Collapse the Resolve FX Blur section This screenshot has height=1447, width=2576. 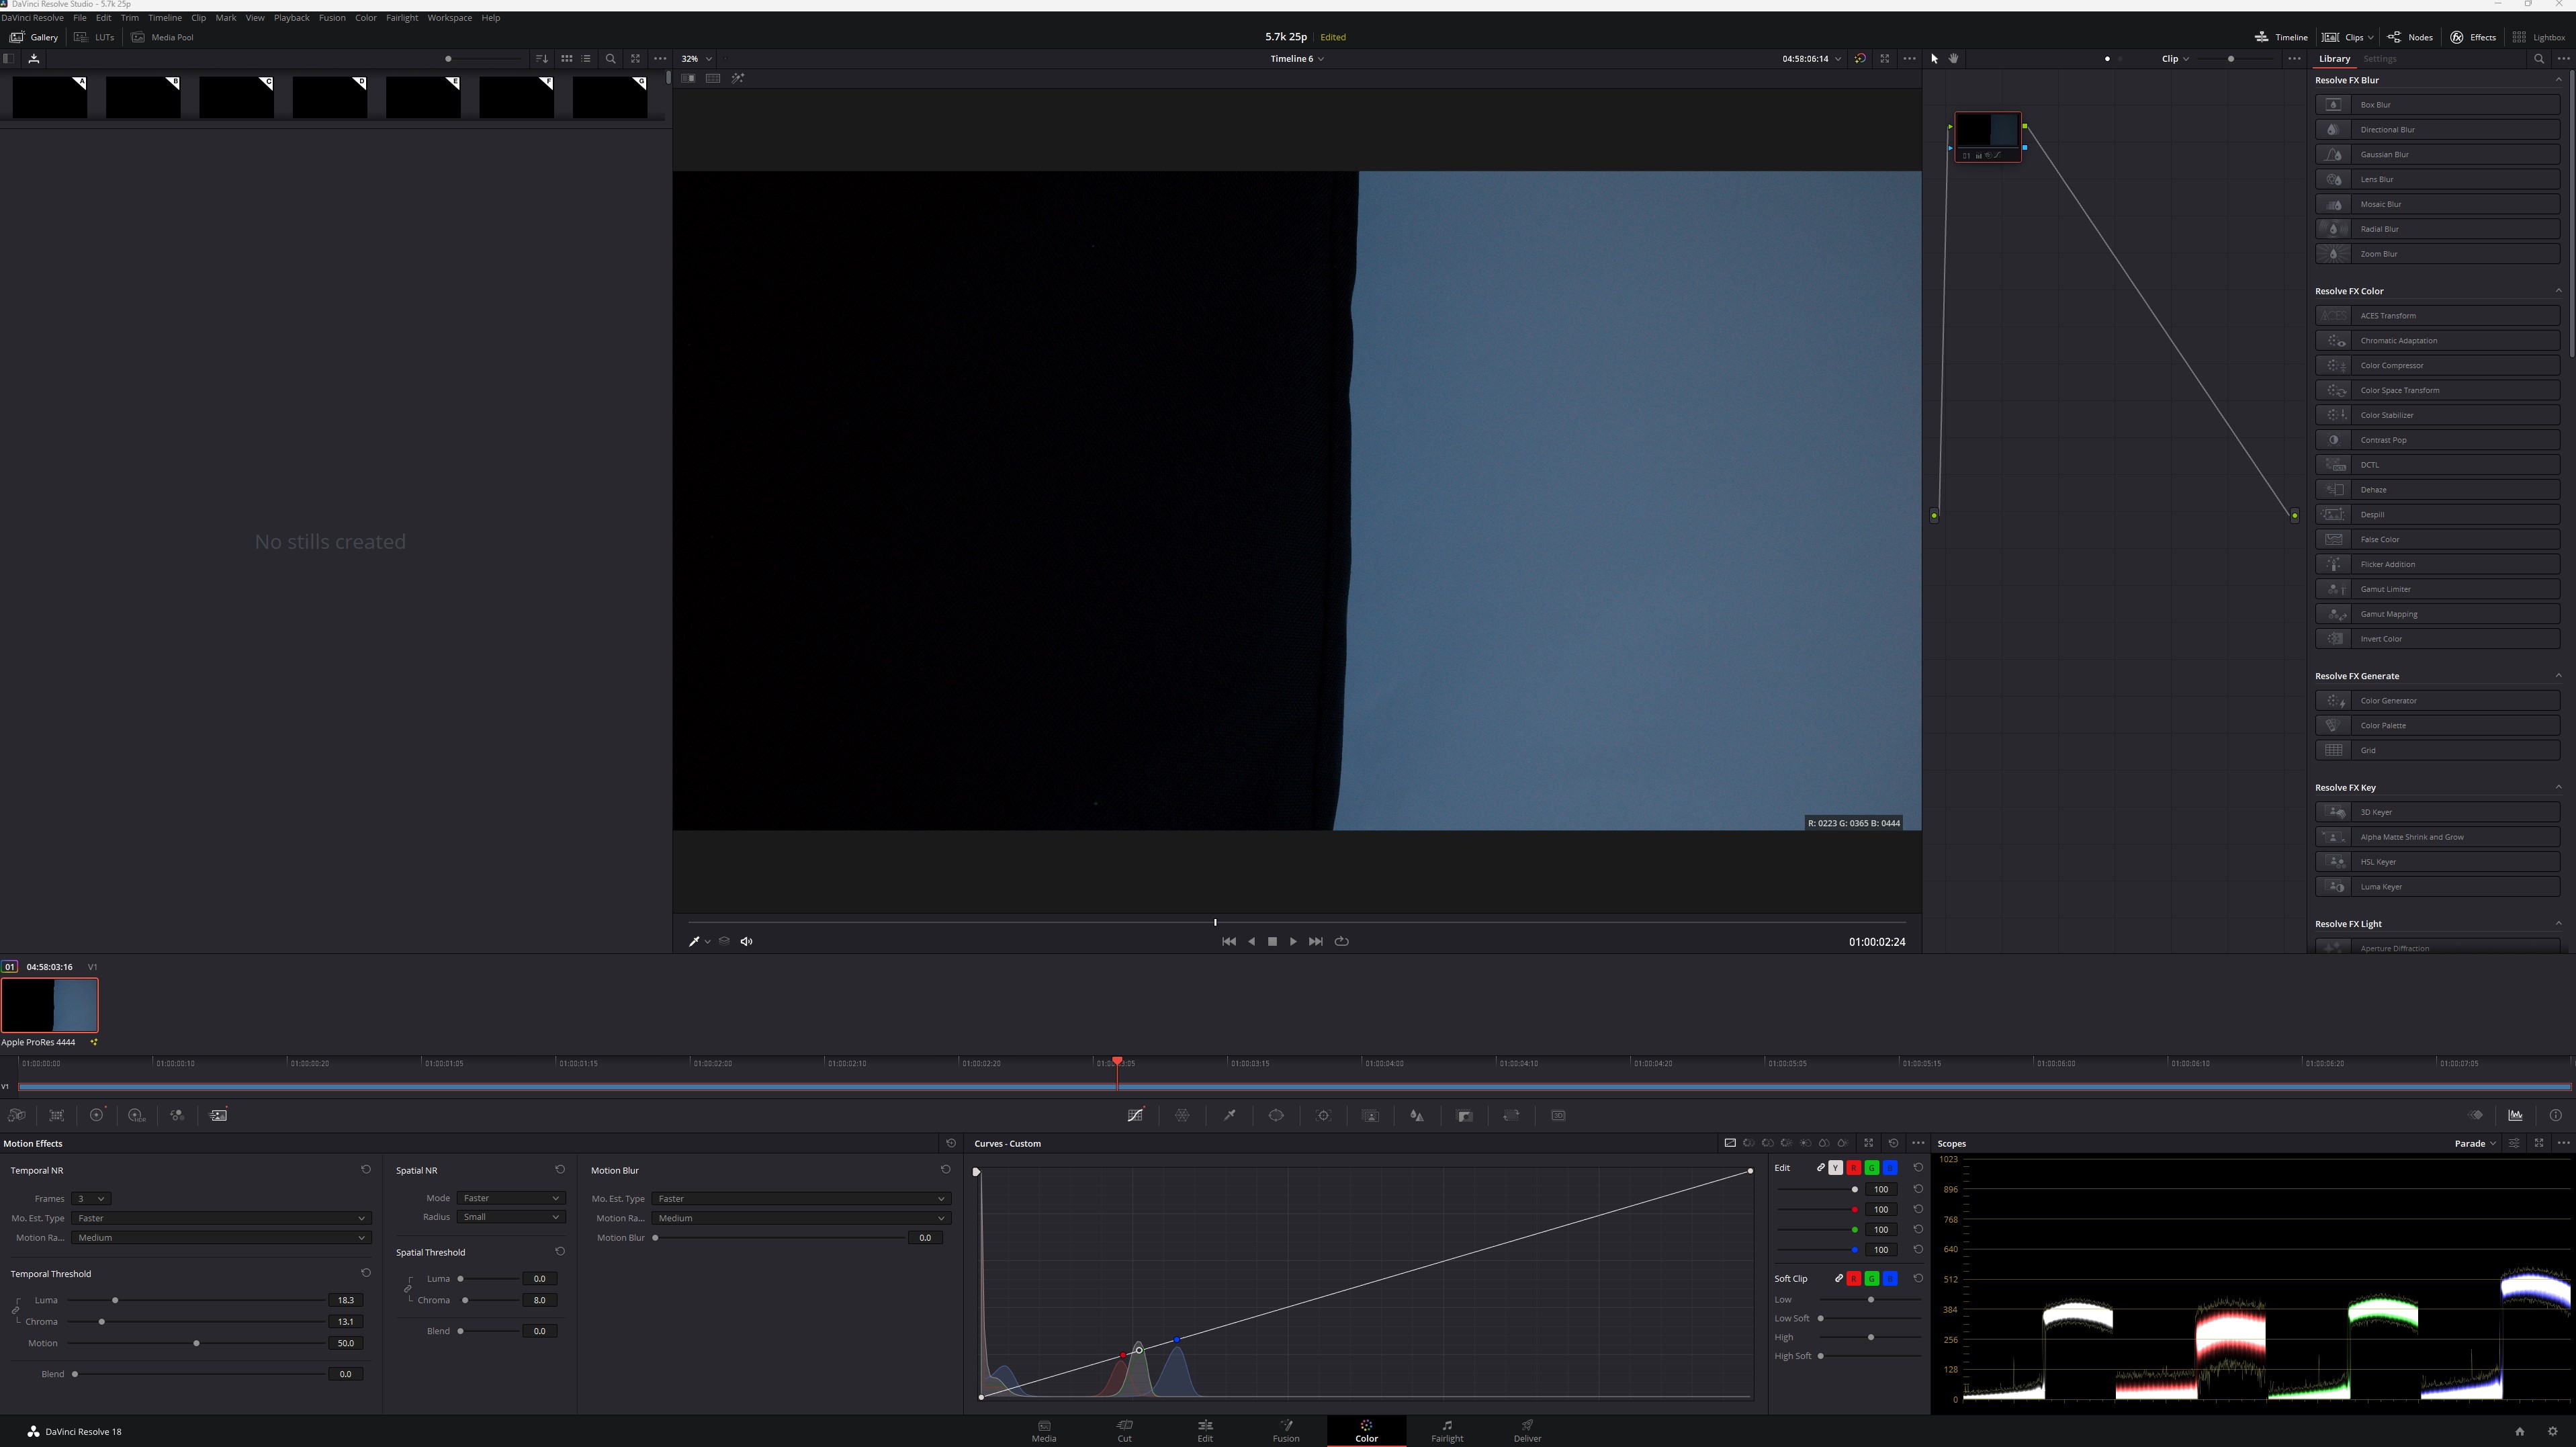click(x=2559, y=80)
